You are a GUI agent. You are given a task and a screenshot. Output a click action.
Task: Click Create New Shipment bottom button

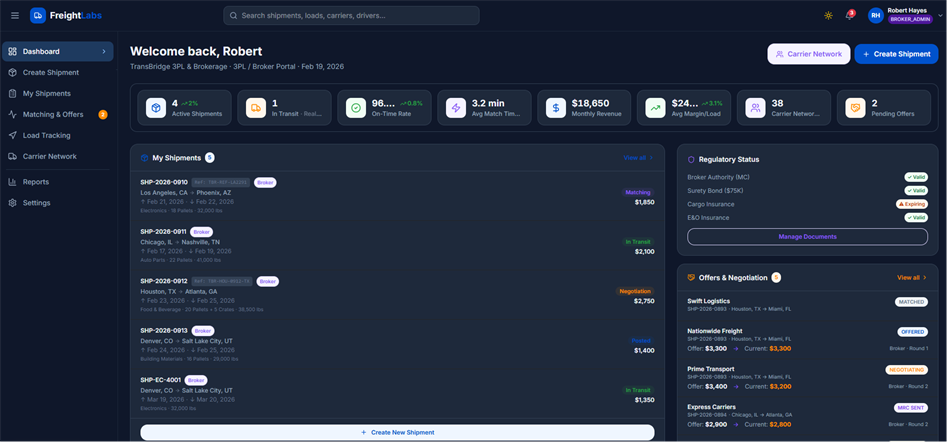click(397, 432)
